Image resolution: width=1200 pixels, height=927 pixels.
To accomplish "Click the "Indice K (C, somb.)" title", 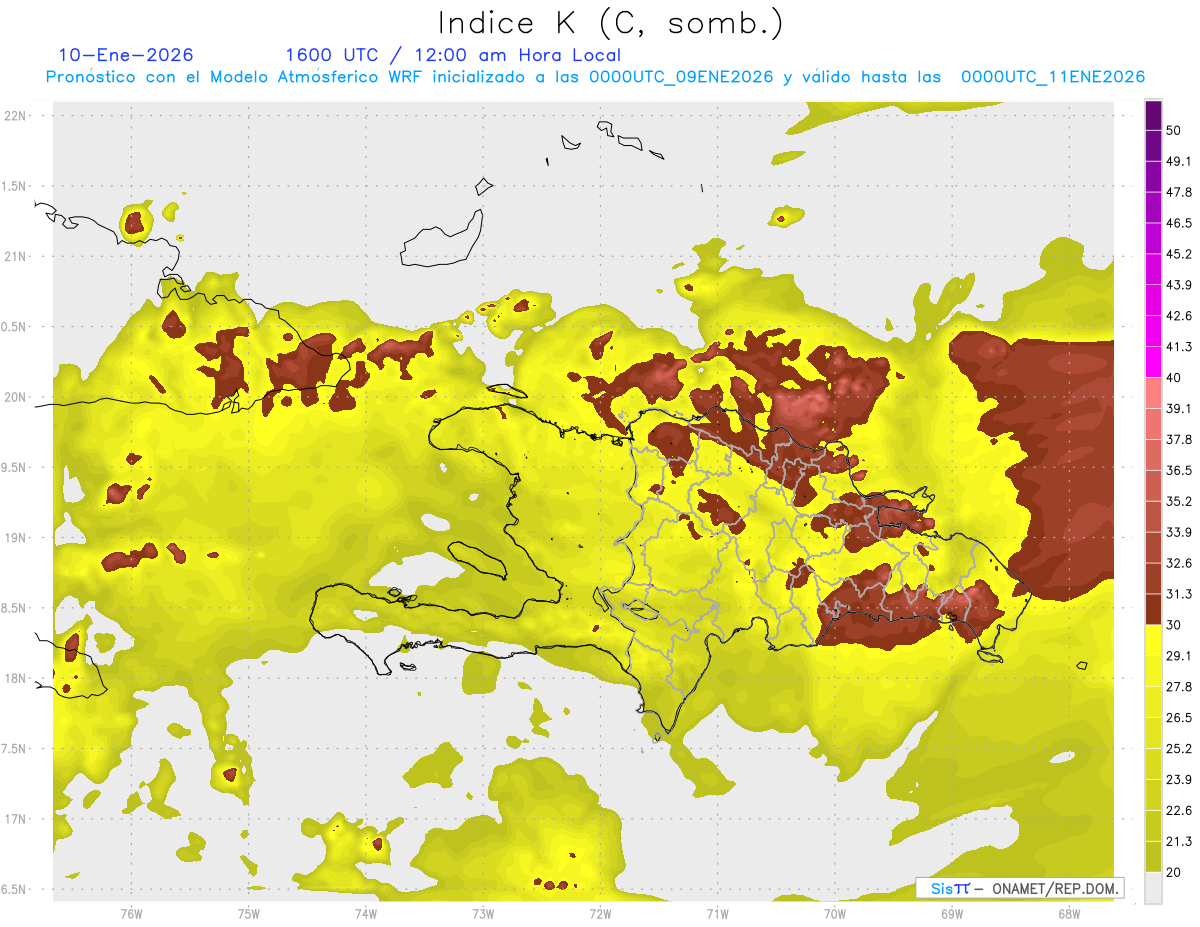I will coord(610,23).
